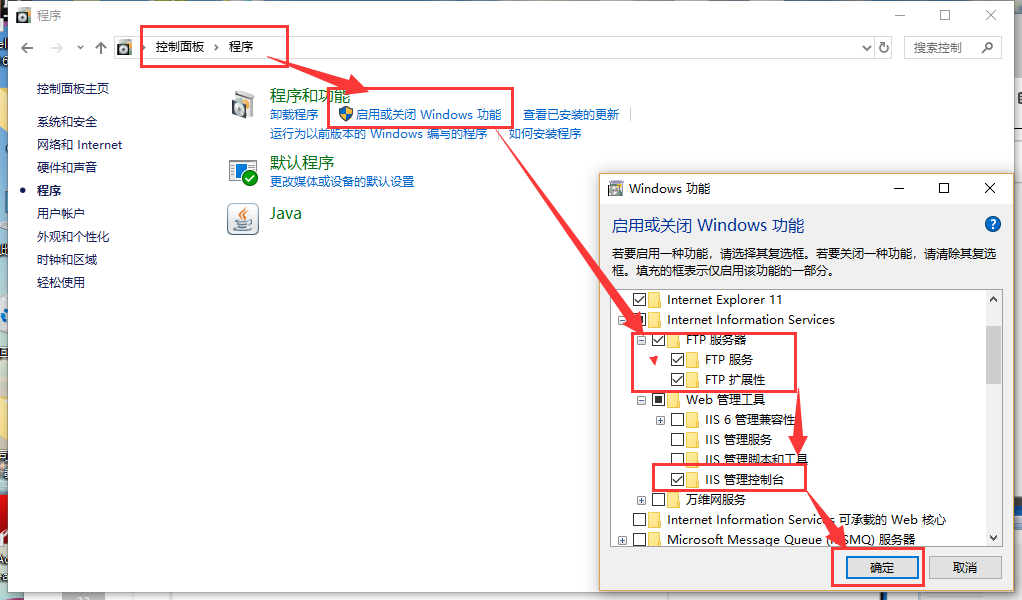The width and height of the screenshot is (1022, 600).
Task: Open 网络和 Internet category
Action: tap(80, 145)
